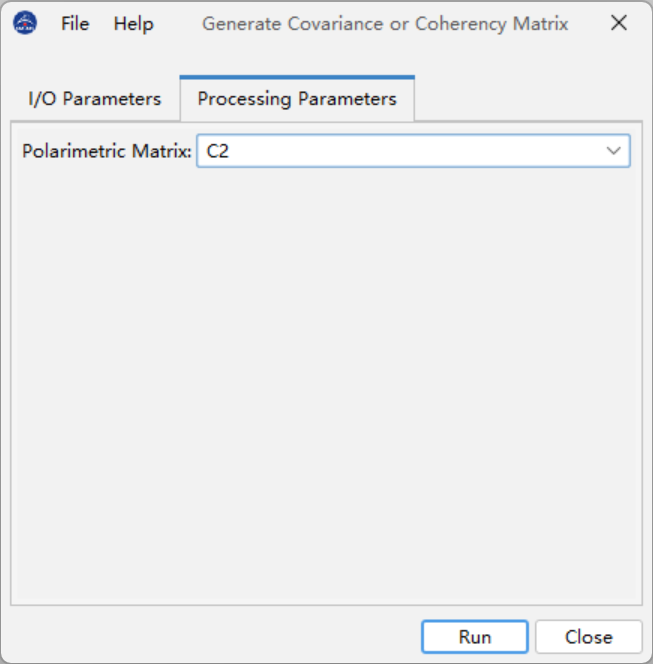Image resolution: width=653 pixels, height=664 pixels.
Task: Click the C2 value in the combo box
Action: point(219,151)
